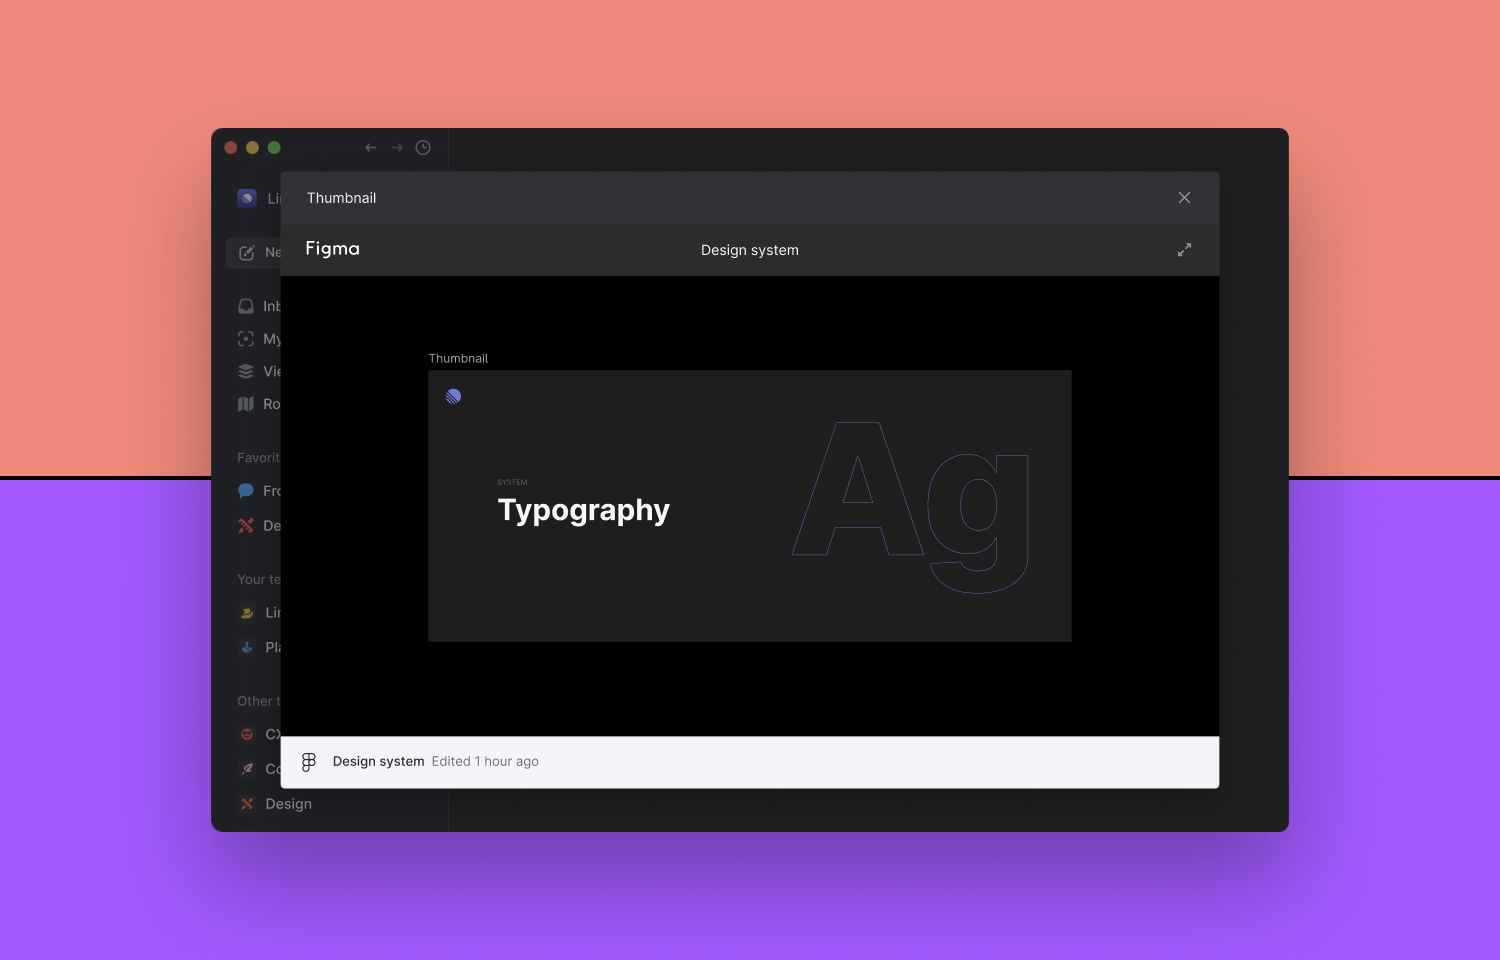Go back with the left arrow
Image resolution: width=1500 pixels, height=960 pixels.
click(370, 148)
